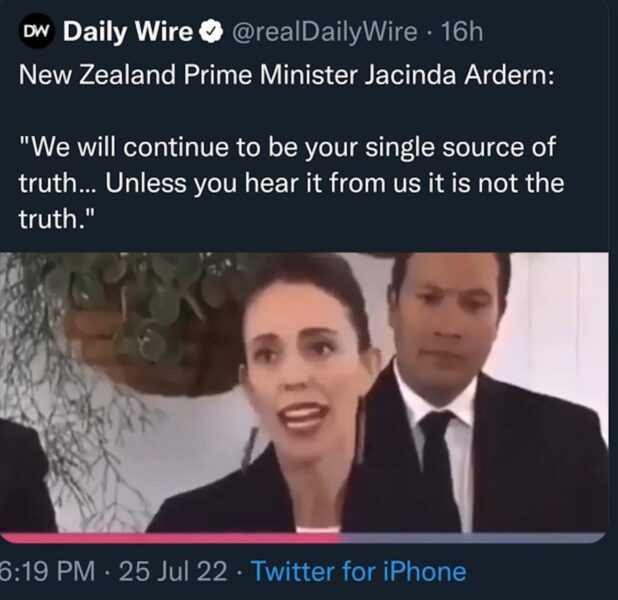Seek to the gray unplayed part of progress bar
Image resolution: width=618 pixels, height=600 pixels.
(474, 538)
